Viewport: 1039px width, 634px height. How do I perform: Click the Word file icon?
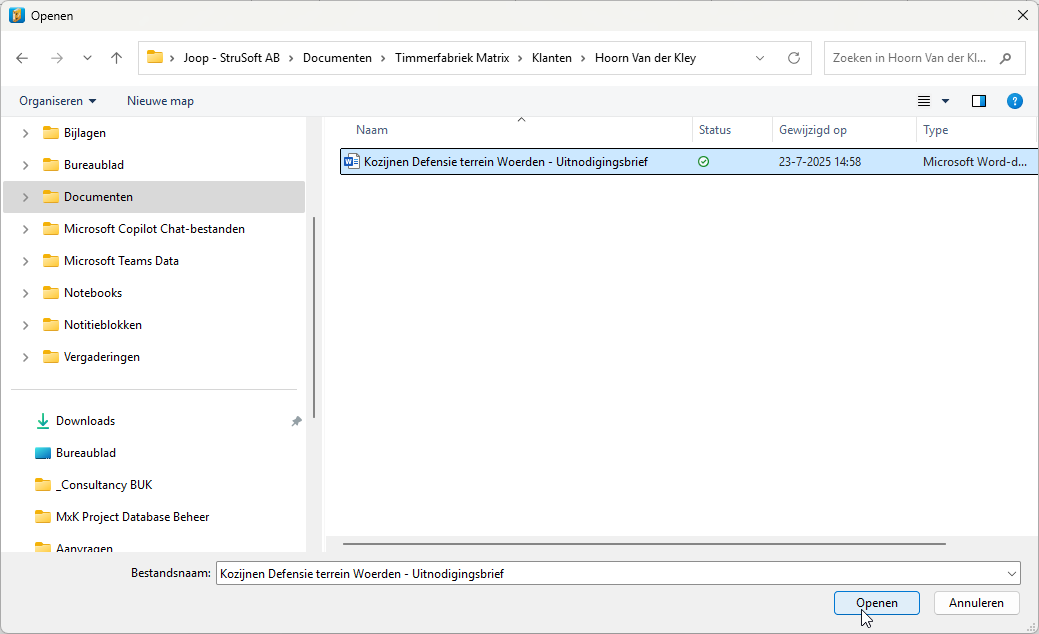[352, 162]
